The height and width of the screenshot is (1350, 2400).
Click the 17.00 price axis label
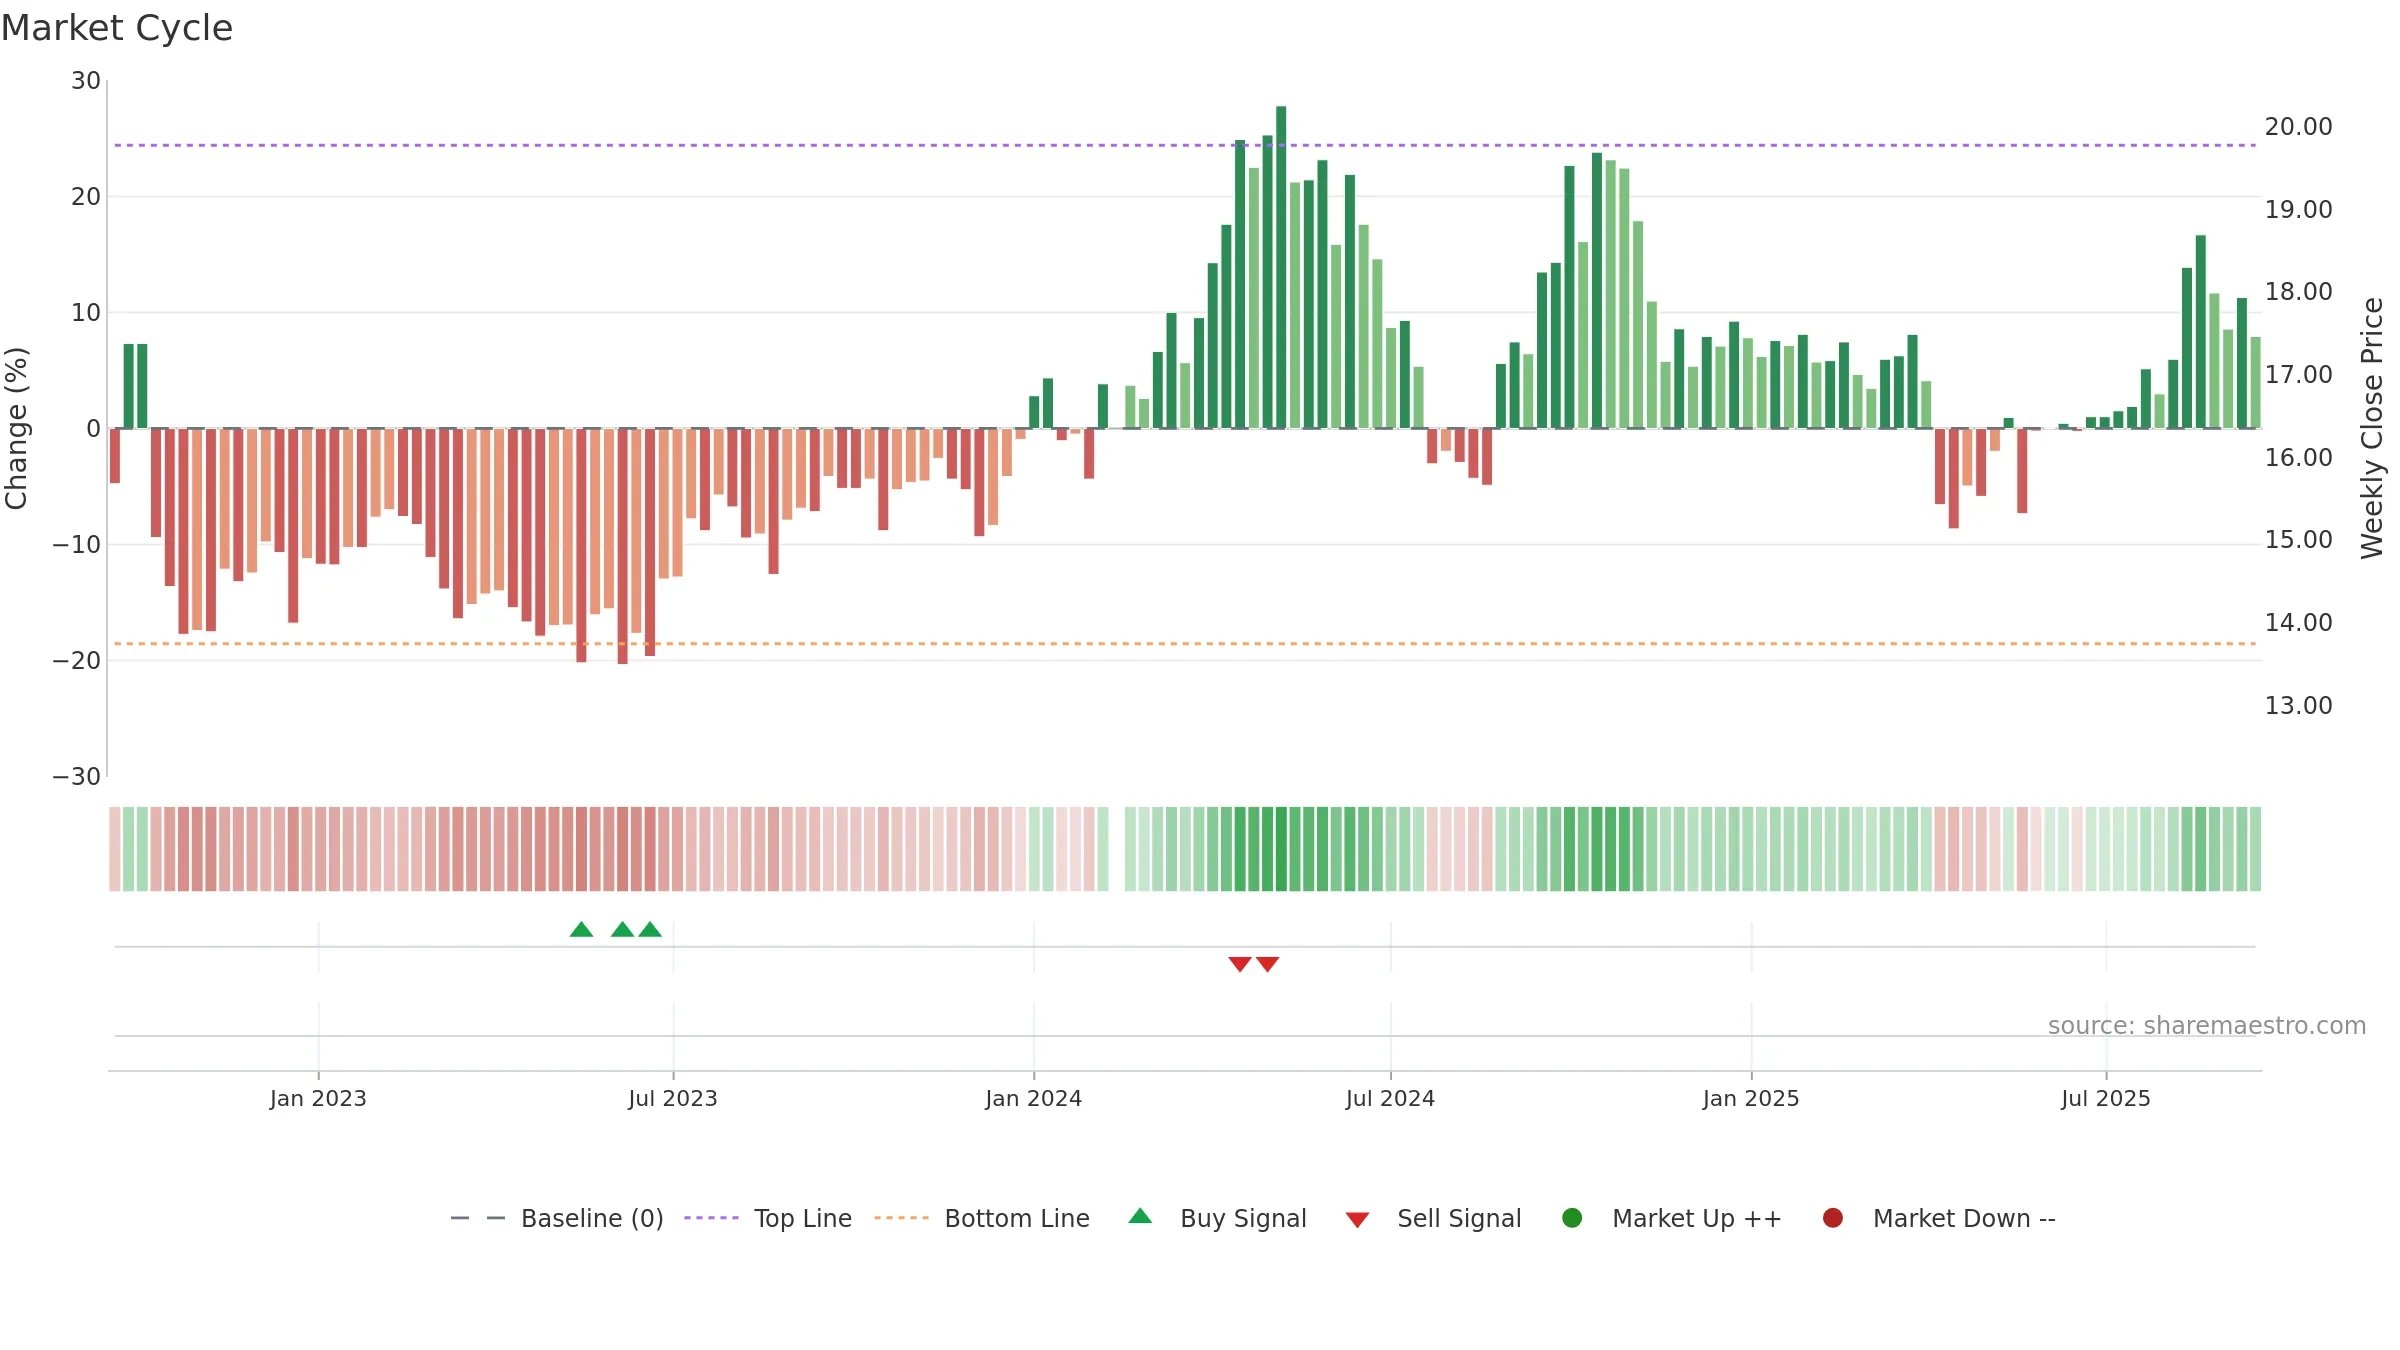coord(2298,375)
